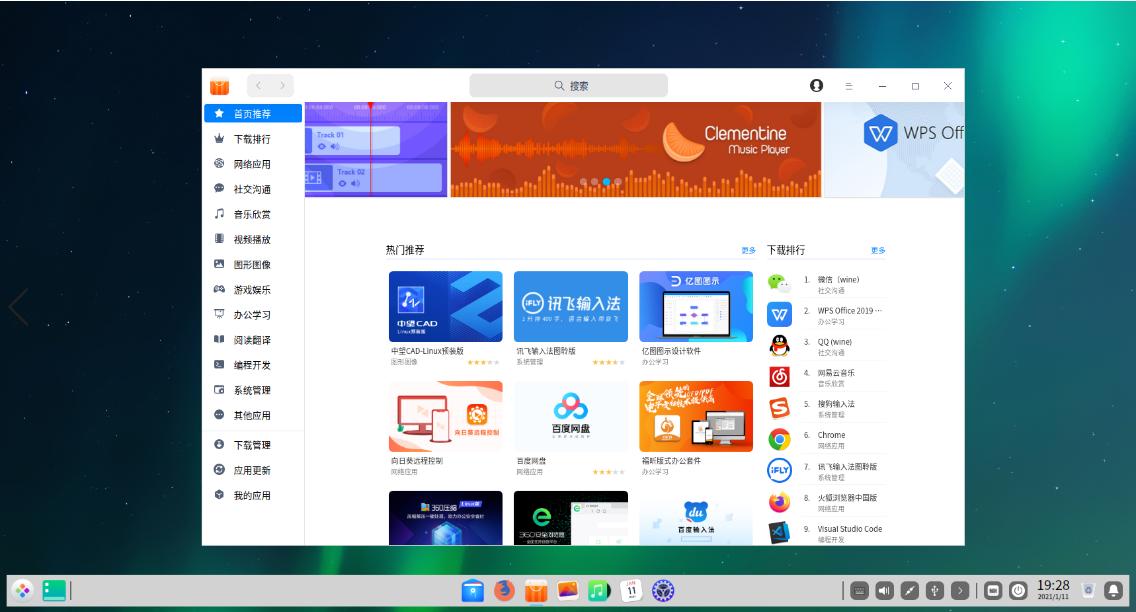Click the notification bell in the tray
The image size is (1136, 612).
(1113, 590)
